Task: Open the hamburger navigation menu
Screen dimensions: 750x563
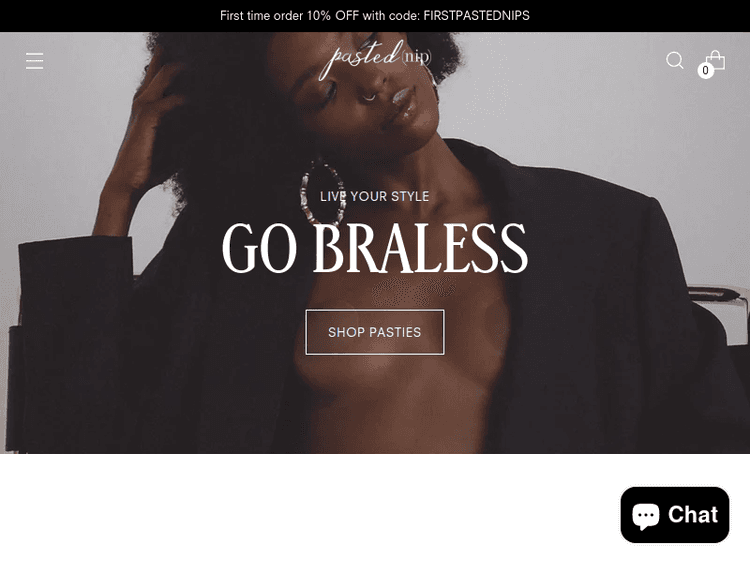Action: [34, 61]
